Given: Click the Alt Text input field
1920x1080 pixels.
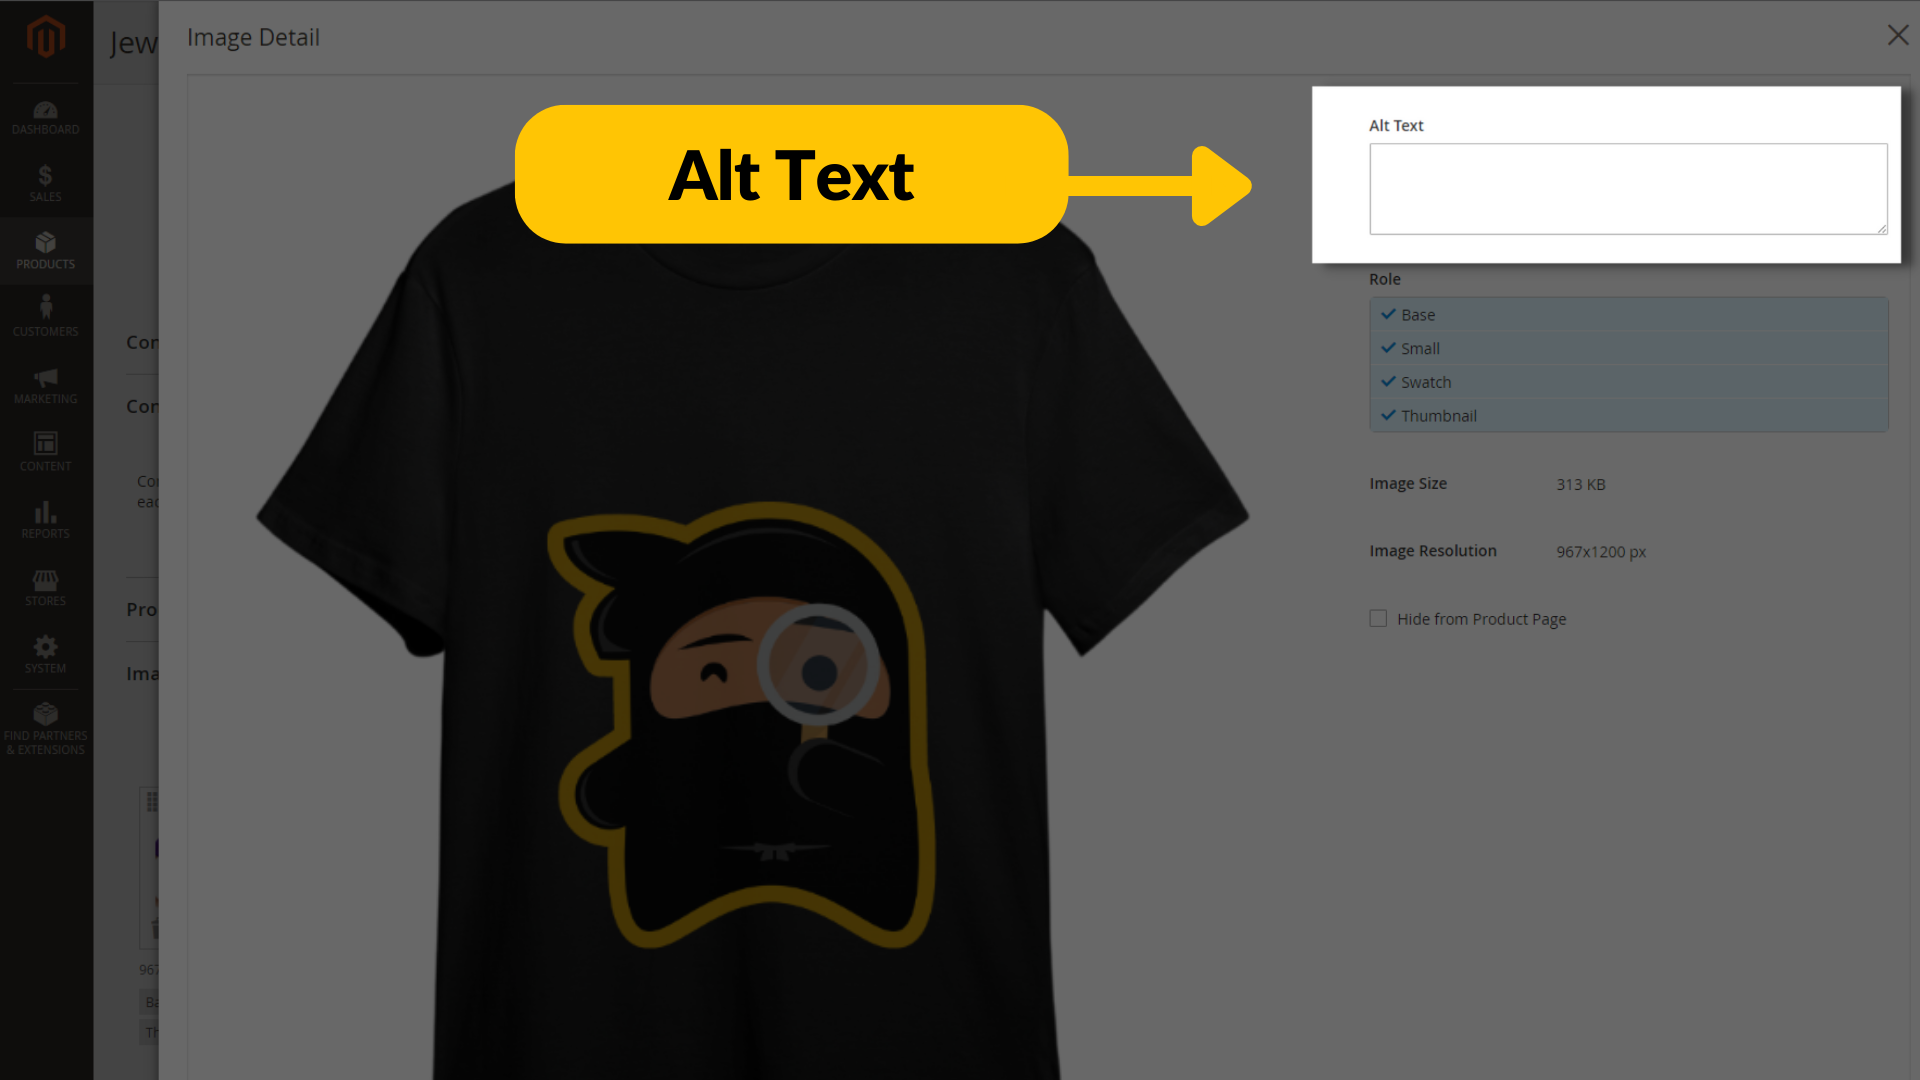Looking at the screenshot, I should [x=1627, y=189].
